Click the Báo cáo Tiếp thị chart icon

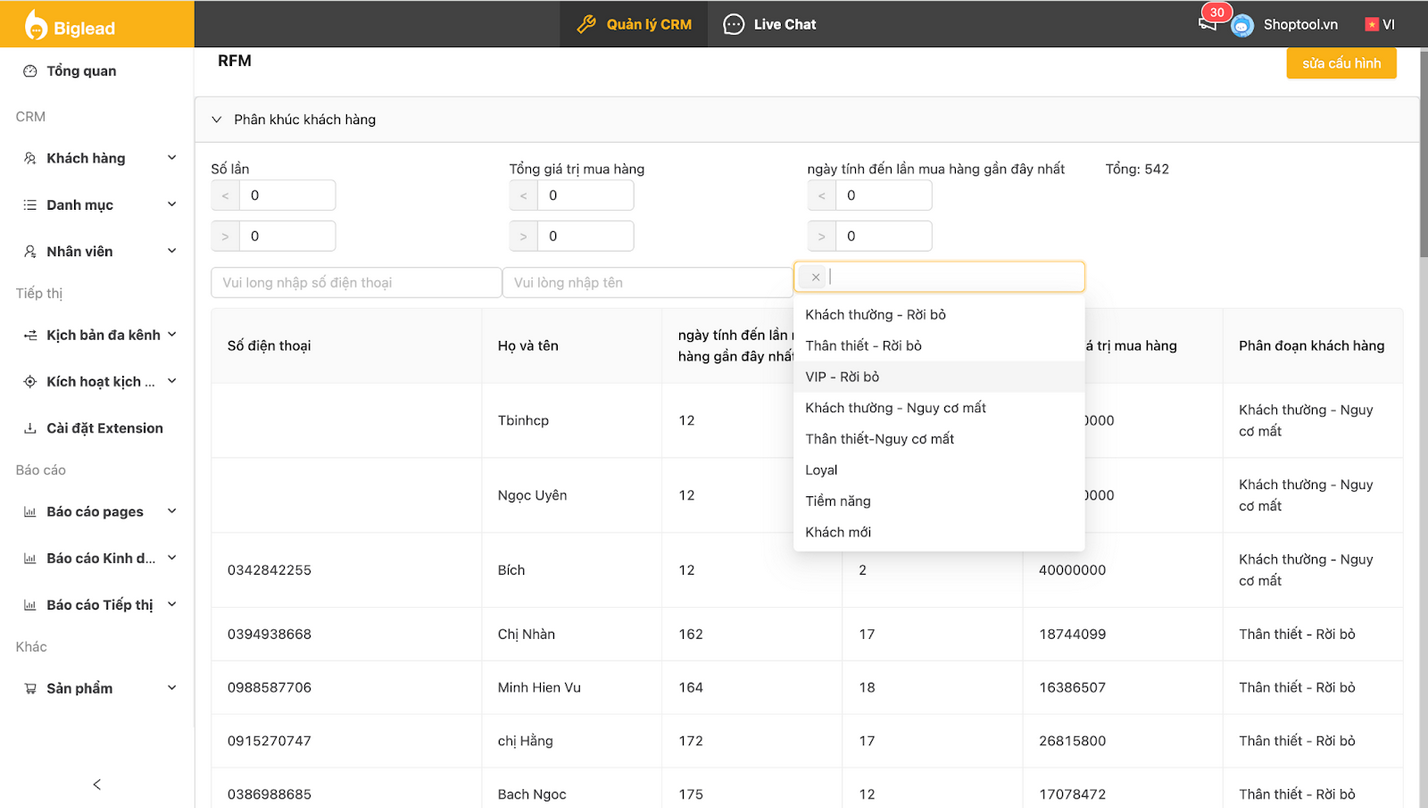[30, 605]
